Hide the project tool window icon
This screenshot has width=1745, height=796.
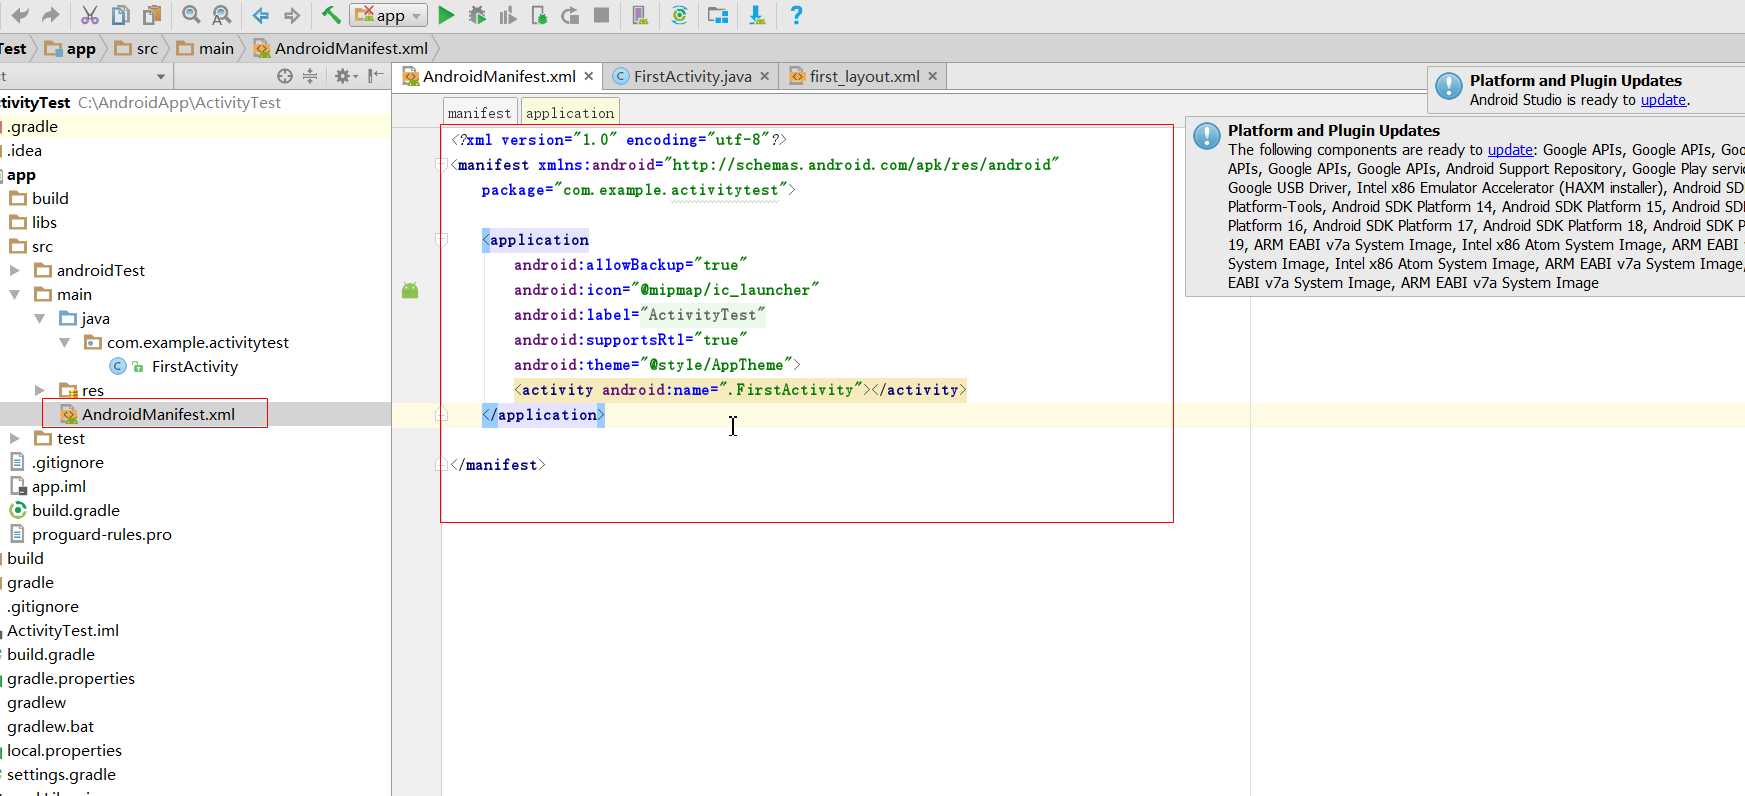375,76
